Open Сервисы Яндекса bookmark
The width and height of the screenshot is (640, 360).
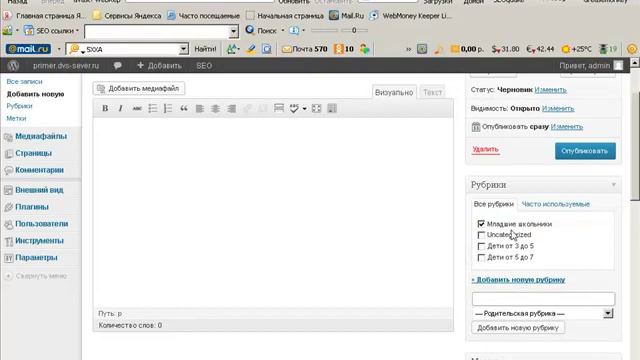click(x=127, y=16)
